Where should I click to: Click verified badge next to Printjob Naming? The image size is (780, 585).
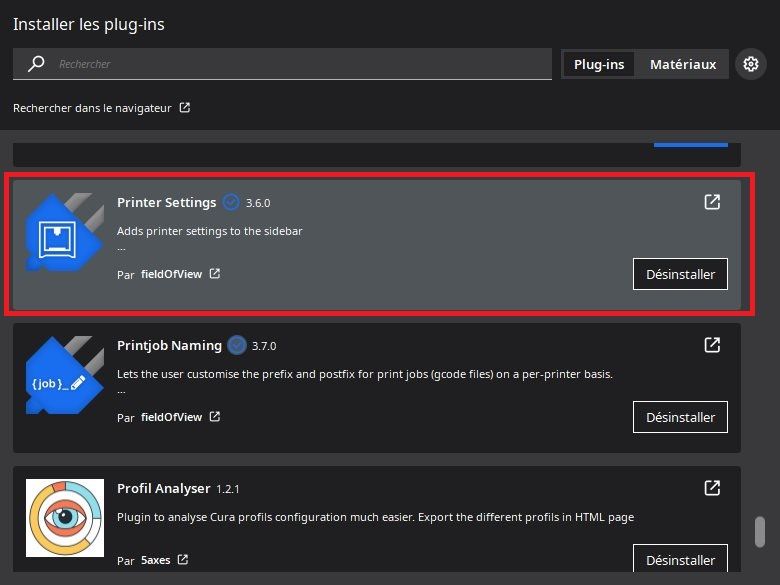(x=237, y=345)
